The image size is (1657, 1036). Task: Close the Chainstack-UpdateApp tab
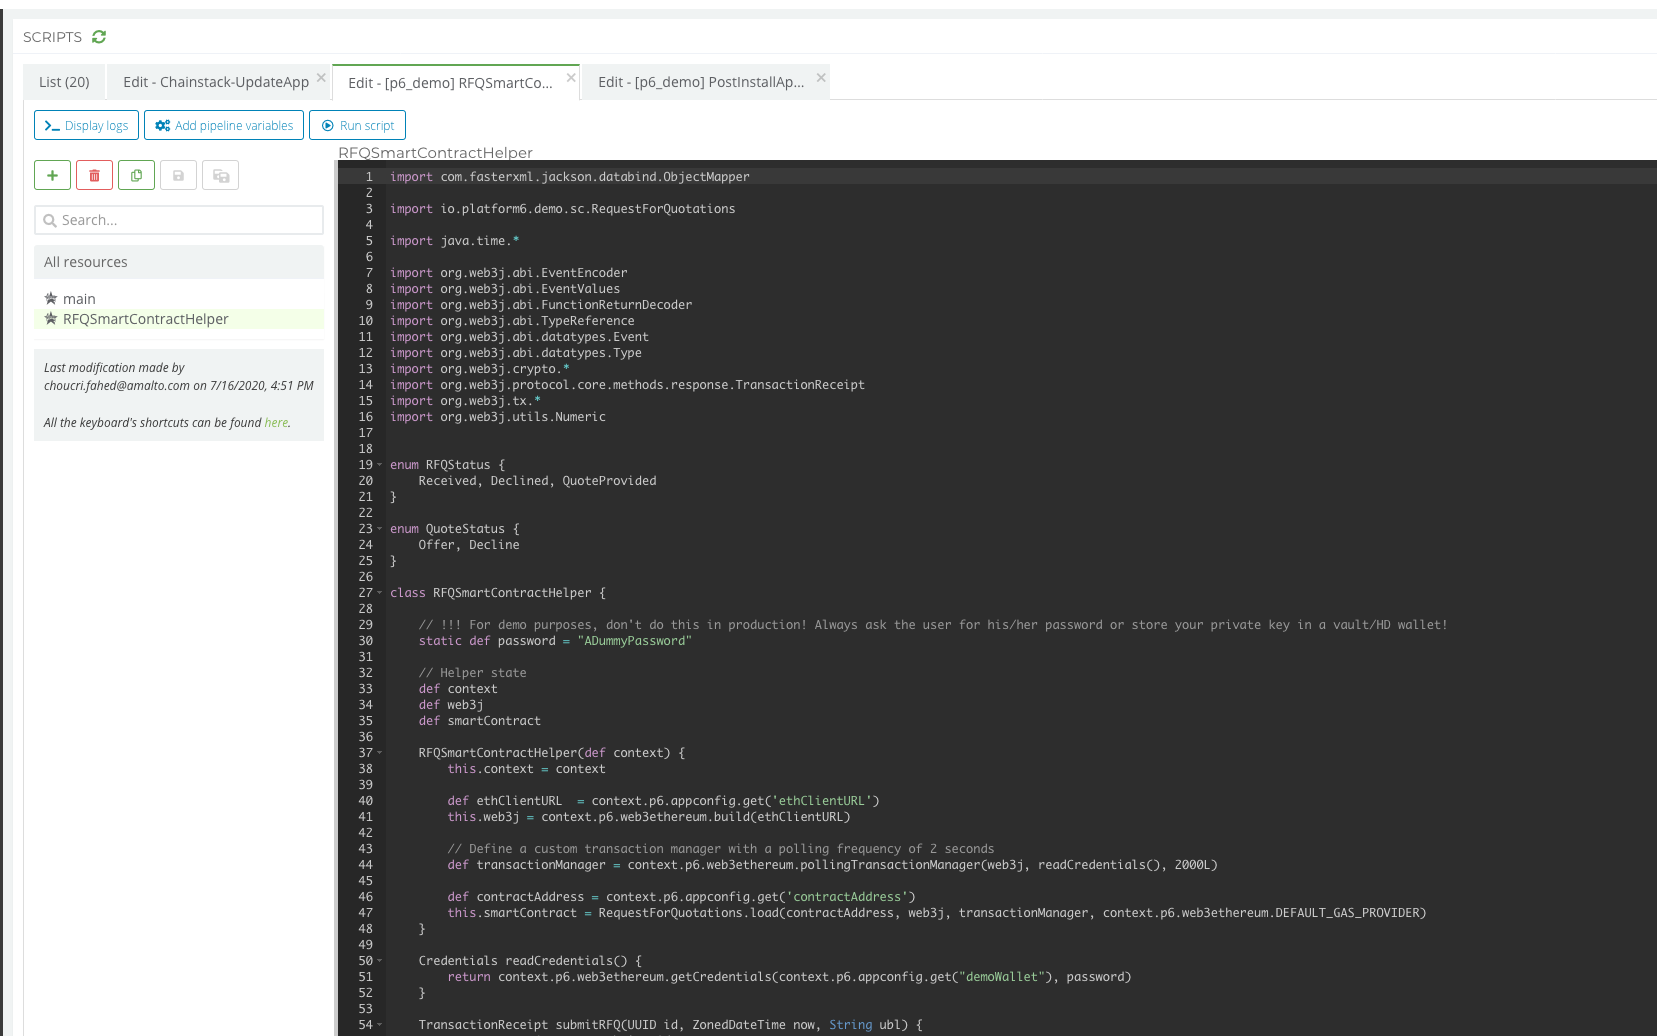321,78
